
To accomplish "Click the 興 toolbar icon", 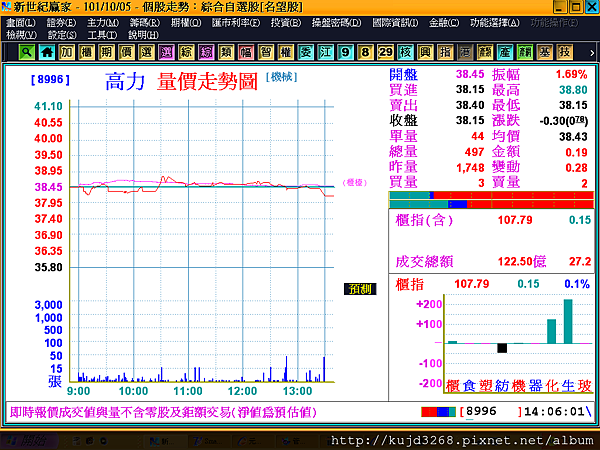I will click(425, 52).
